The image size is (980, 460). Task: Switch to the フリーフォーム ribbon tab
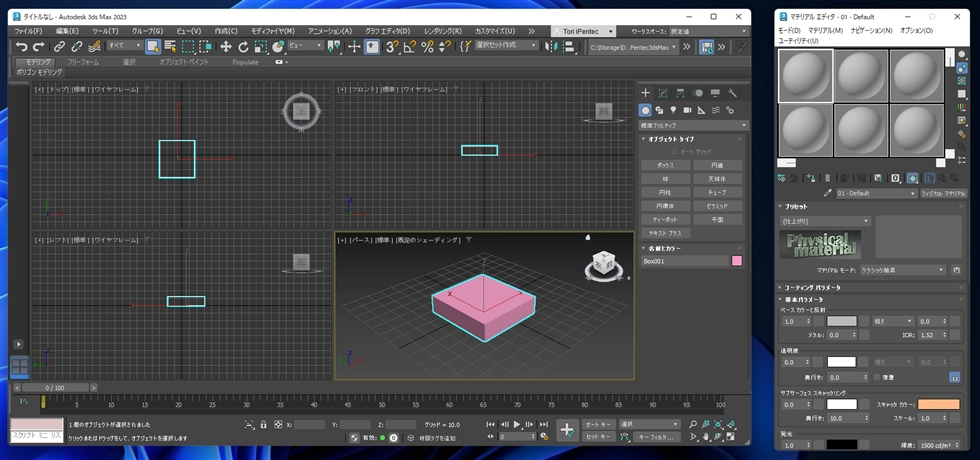click(83, 62)
